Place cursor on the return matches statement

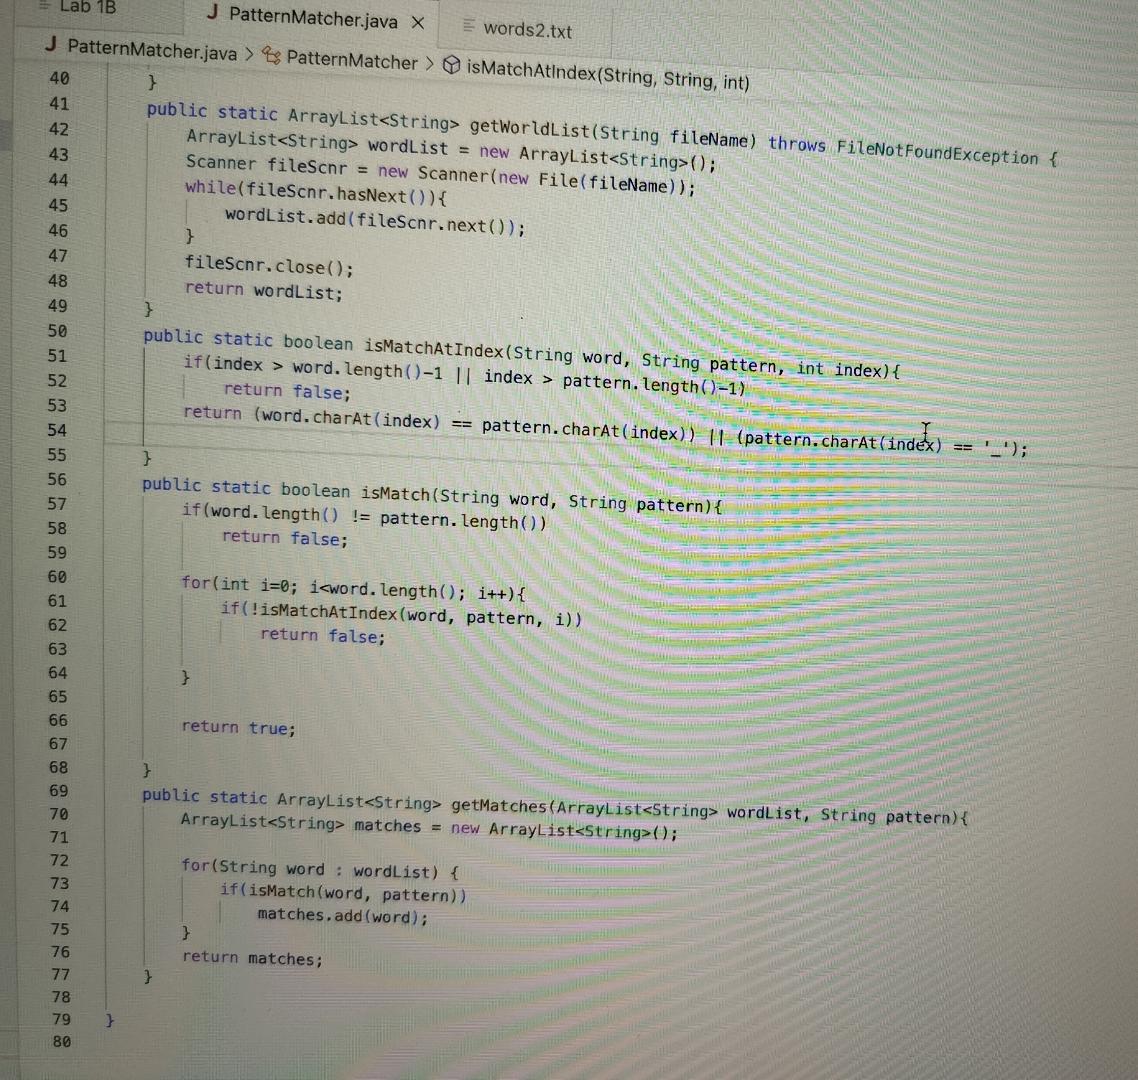click(252, 958)
